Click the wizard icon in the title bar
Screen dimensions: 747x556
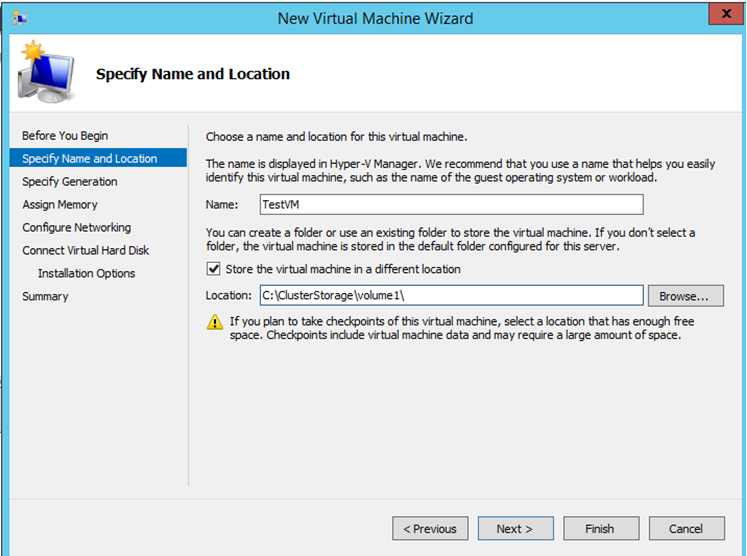[20, 18]
